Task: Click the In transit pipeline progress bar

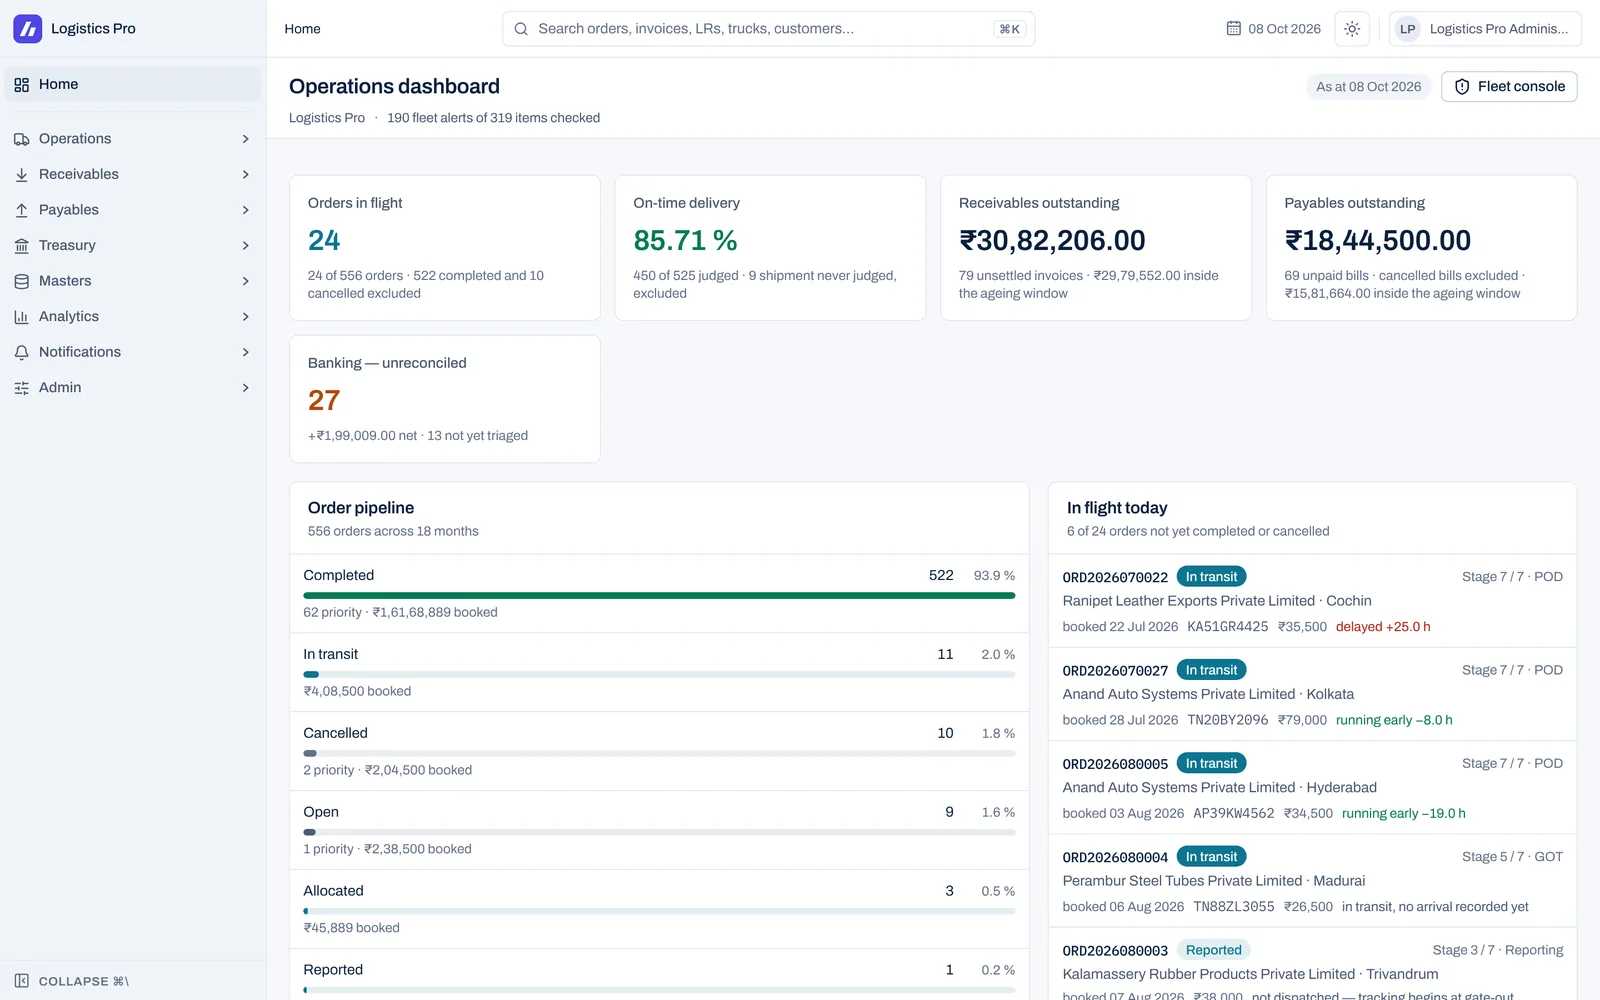Action: (659, 675)
